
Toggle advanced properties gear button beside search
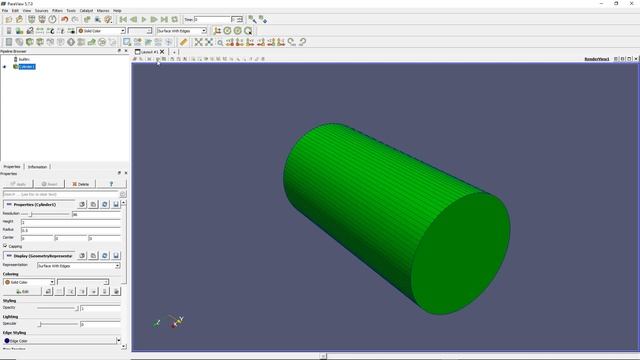(122, 194)
